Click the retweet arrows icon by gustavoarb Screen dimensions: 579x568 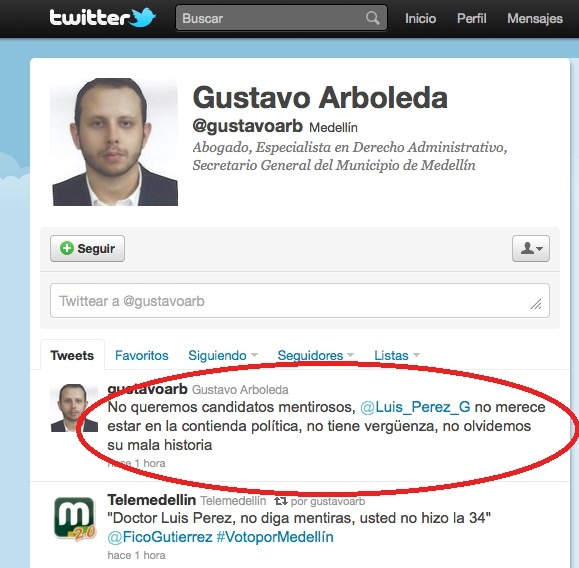click(281, 501)
